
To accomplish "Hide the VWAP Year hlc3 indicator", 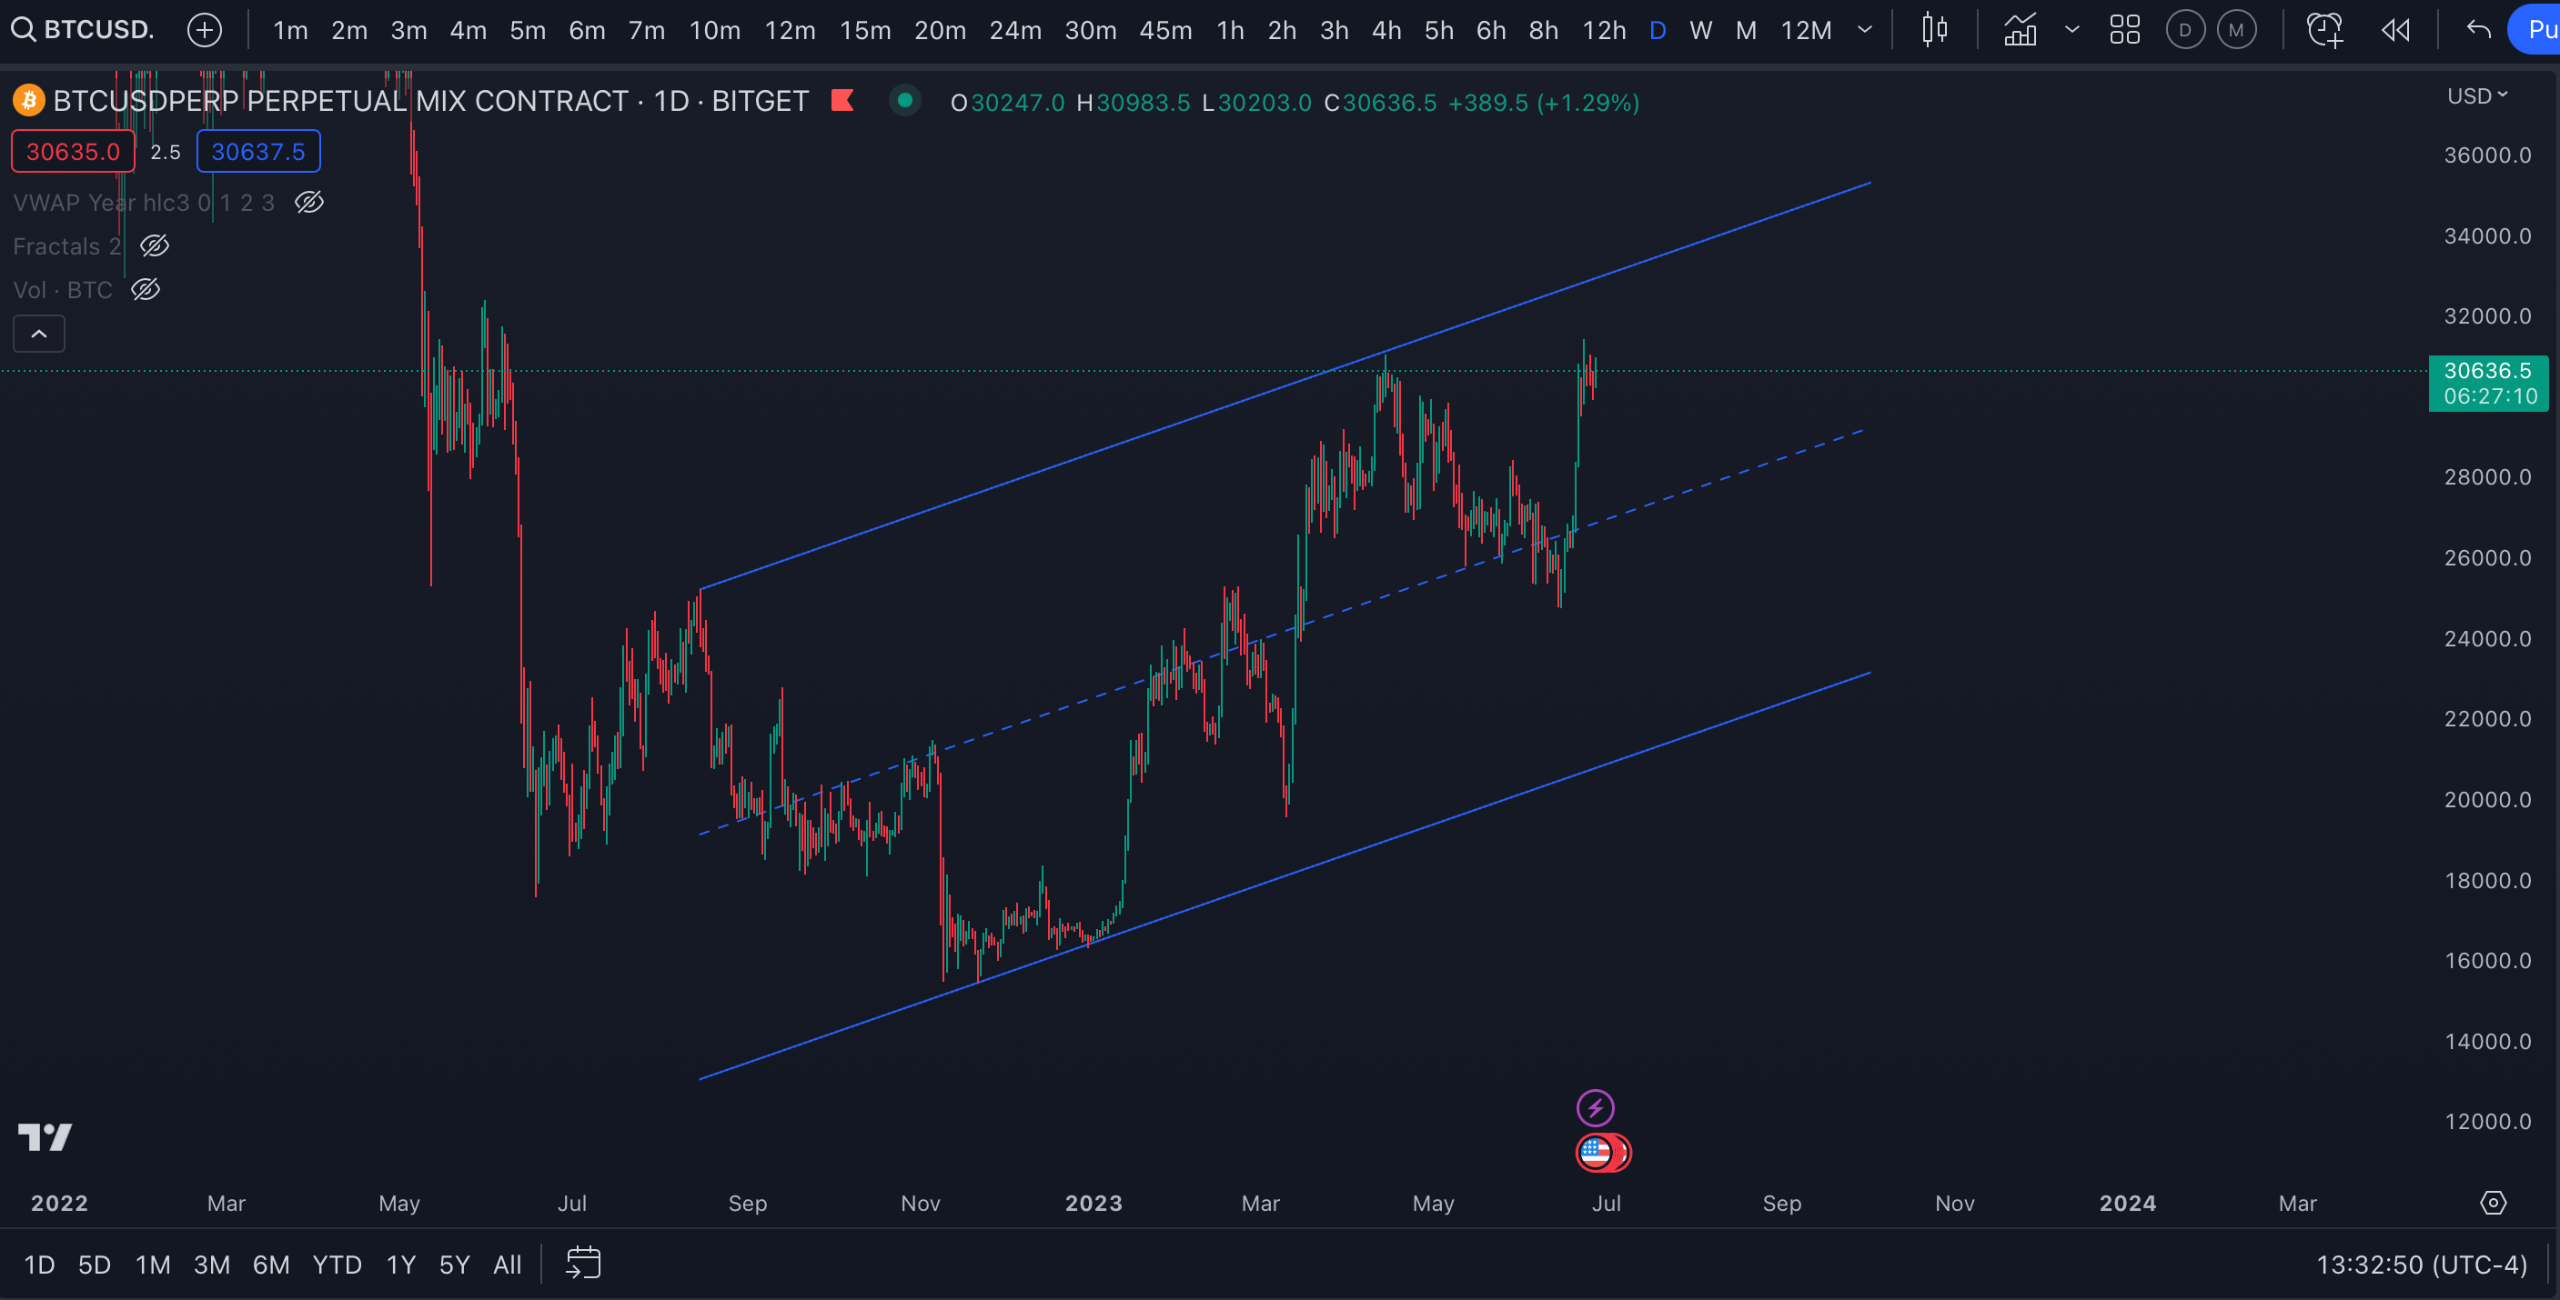I will click(x=309, y=202).
